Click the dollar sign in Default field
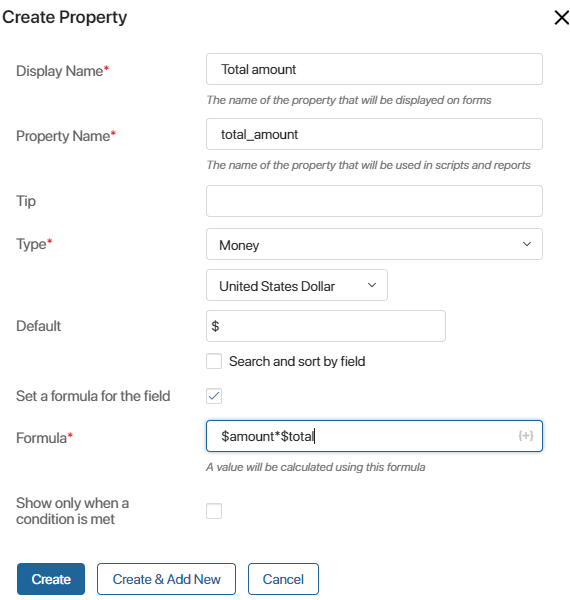Image resolution: width=570 pixels, height=600 pixels. [215, 326]
